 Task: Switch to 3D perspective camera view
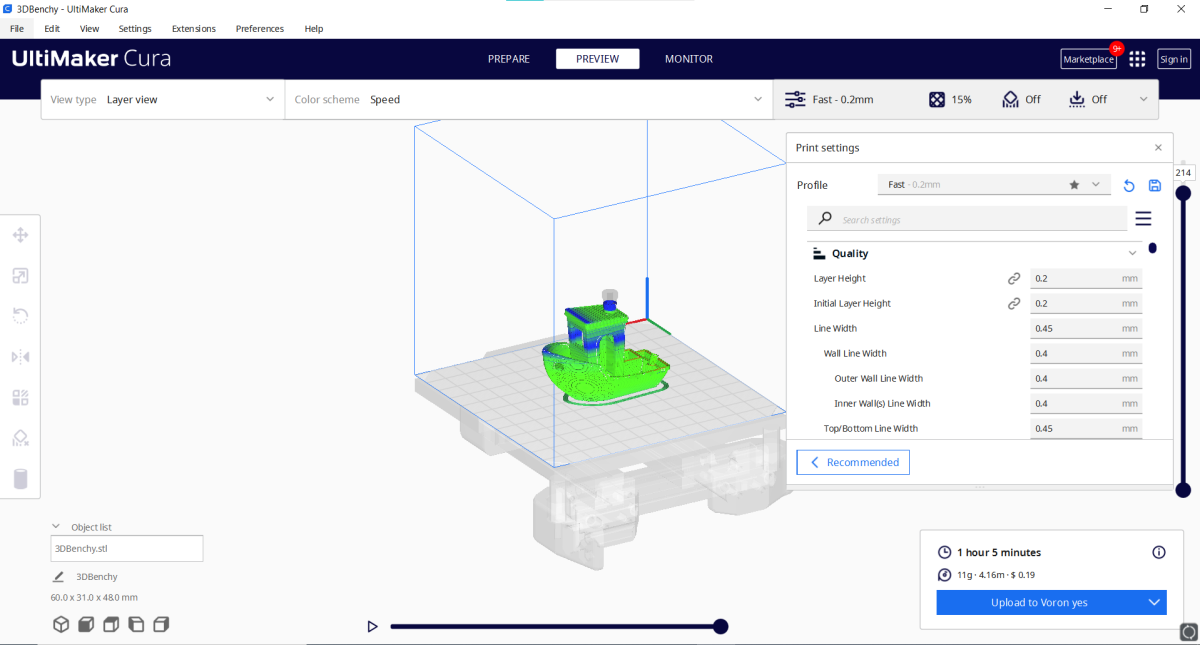coord(61,624)
